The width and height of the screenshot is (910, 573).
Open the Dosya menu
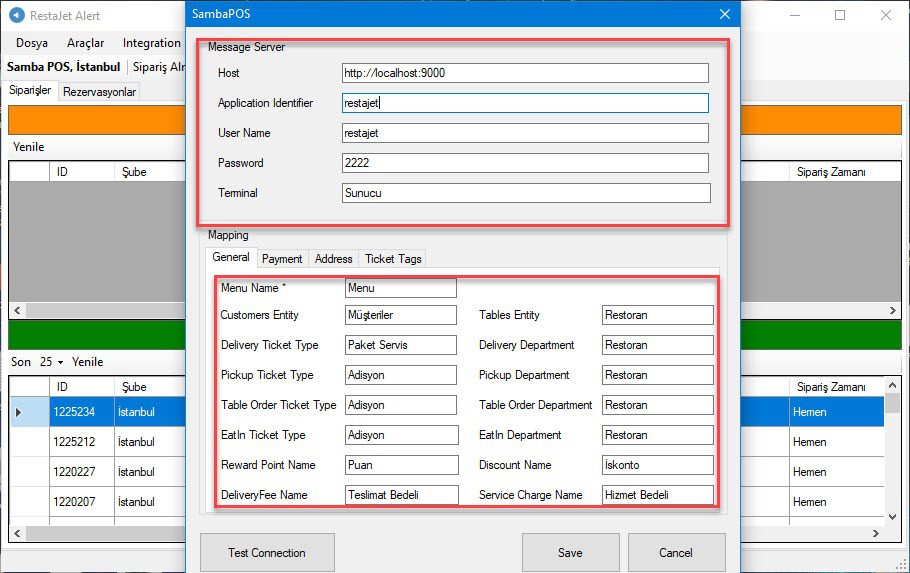point(32,43)
